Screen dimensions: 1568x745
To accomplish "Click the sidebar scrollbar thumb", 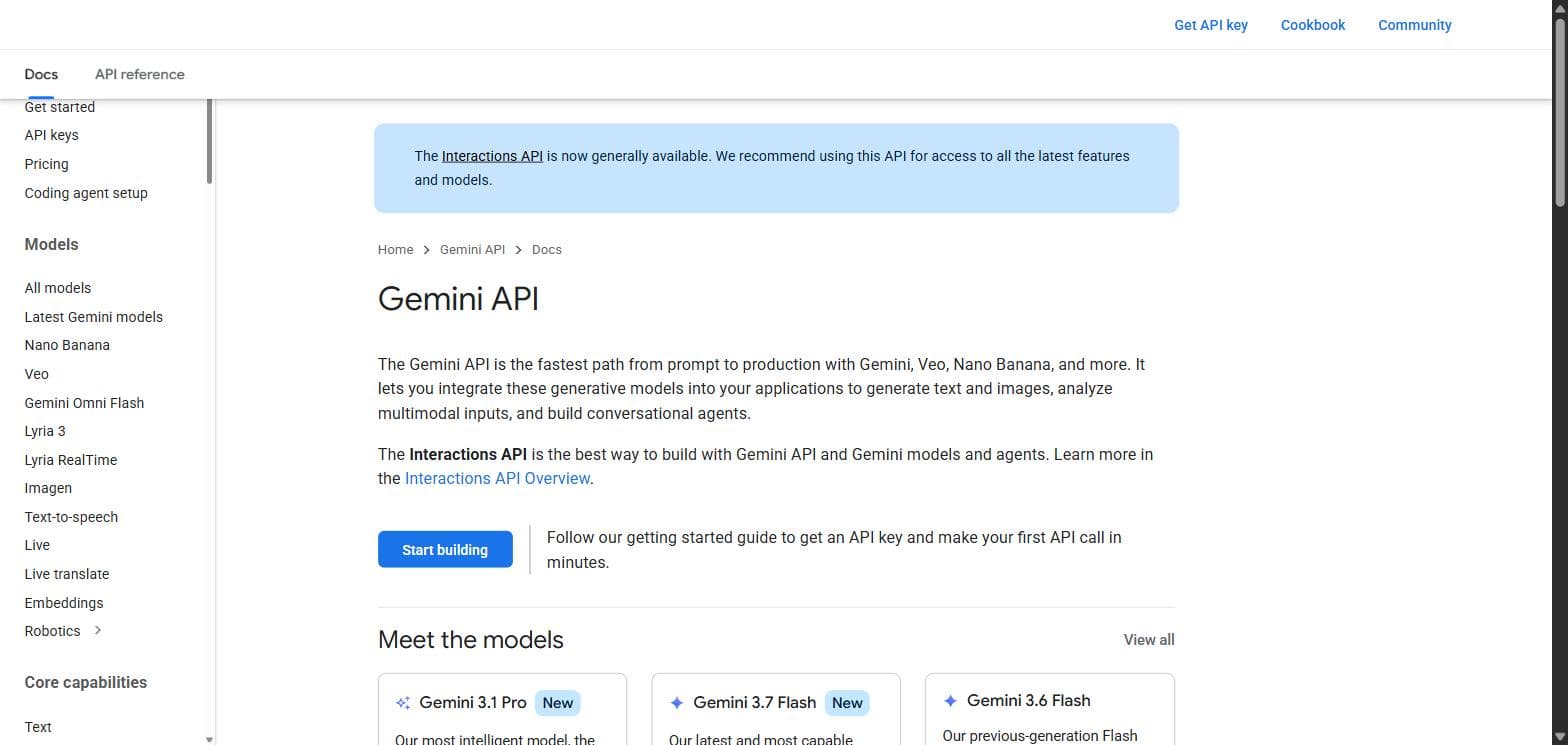I will pyautogui.click(x=209, y=140).
